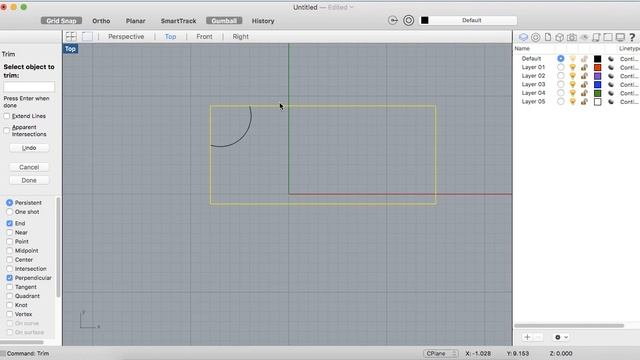Screen dimensions: 640x360
Task: Toggle the lightbulb for Layer 01
Action: click(x=573, y=67)
